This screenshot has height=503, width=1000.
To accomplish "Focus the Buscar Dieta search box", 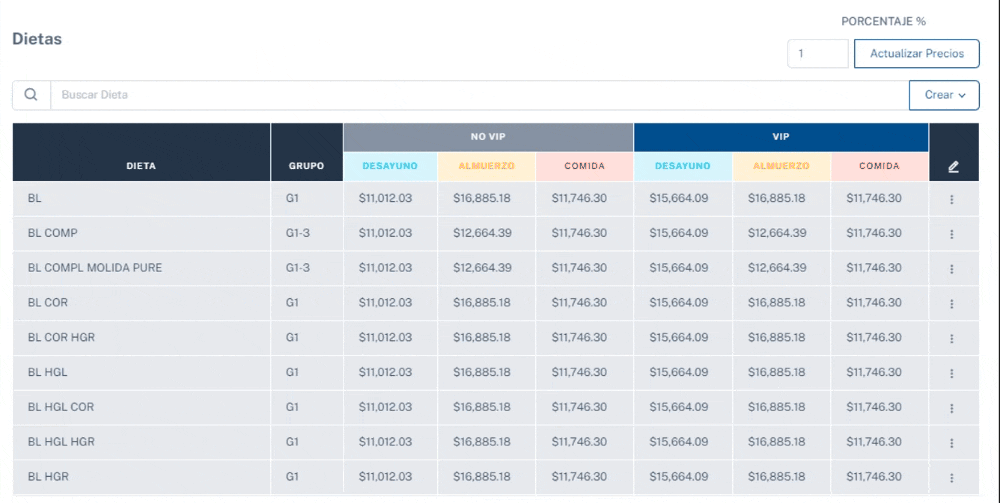I will [478, 95].
